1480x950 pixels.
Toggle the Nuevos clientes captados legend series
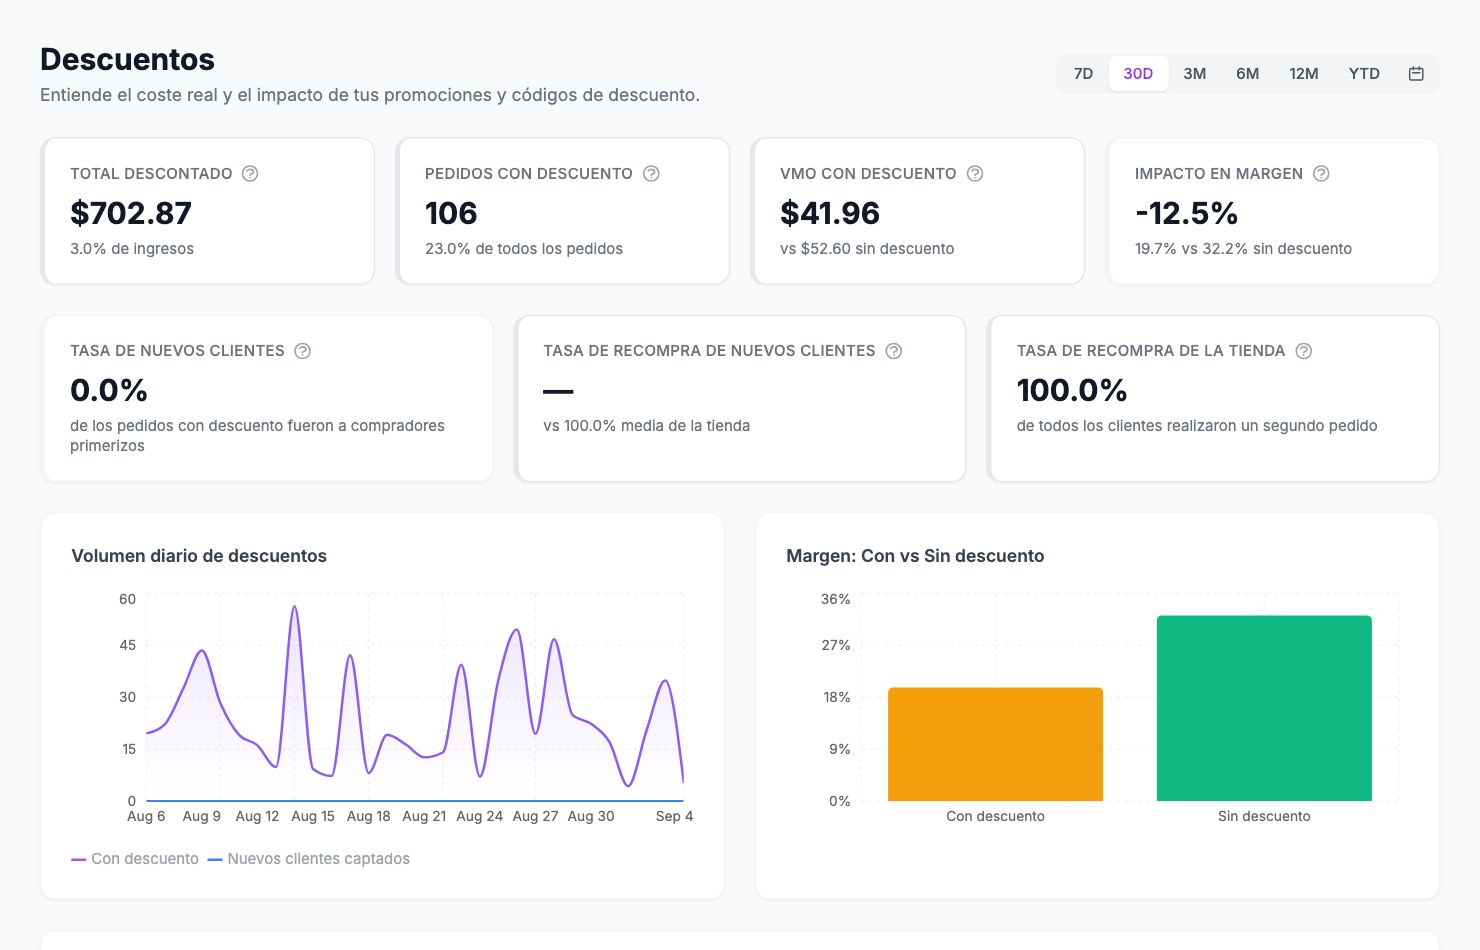(x=309, y=859)
